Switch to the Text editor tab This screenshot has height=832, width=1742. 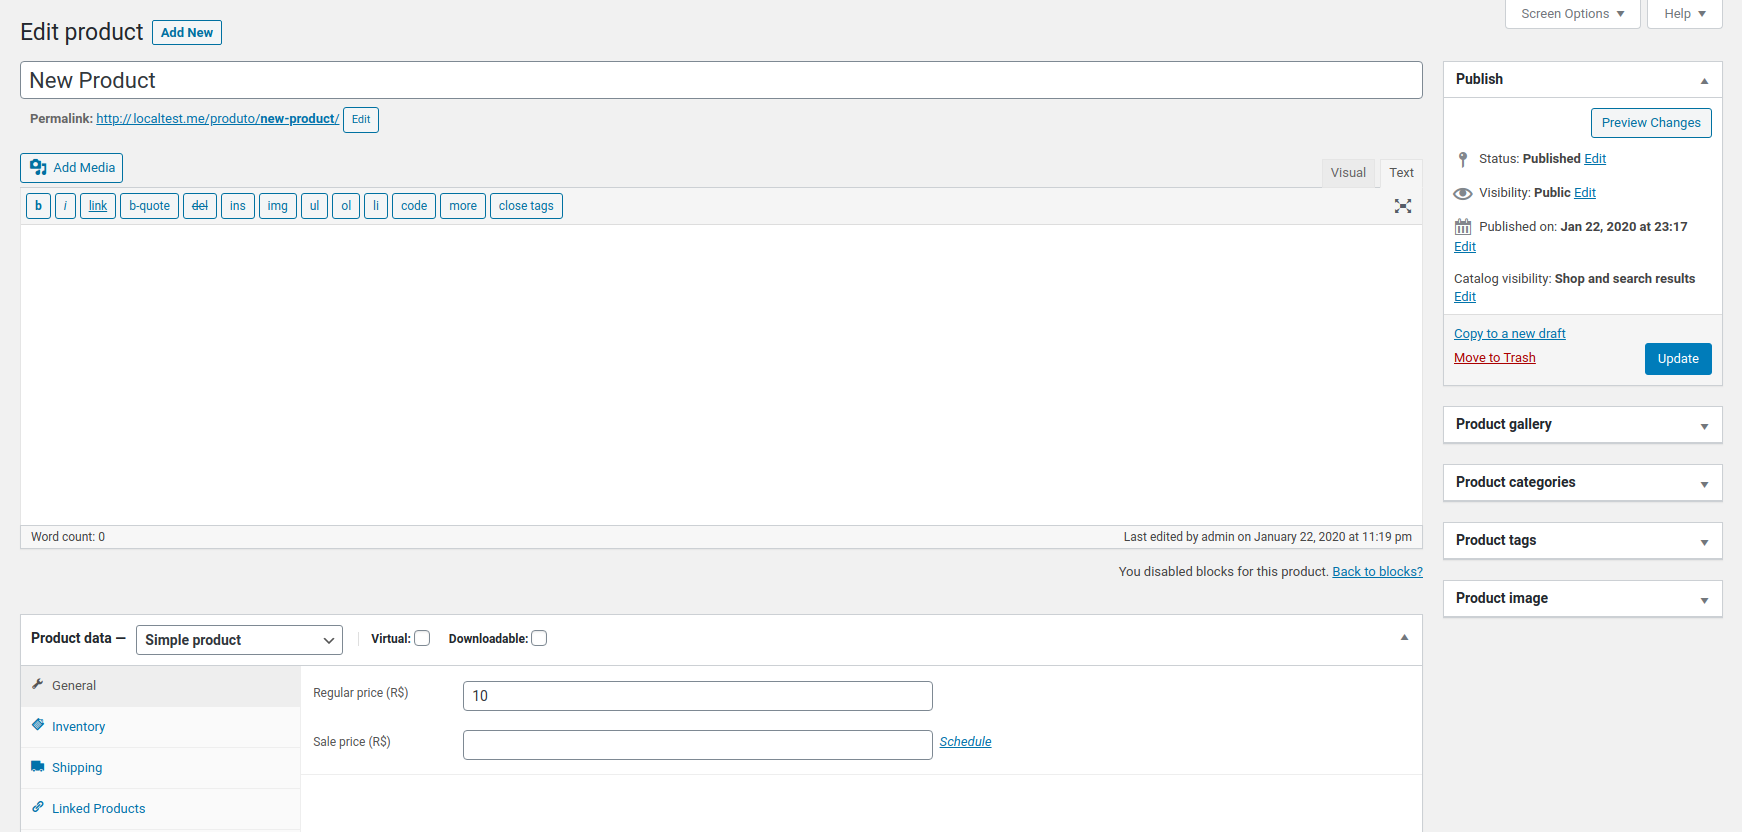pyautogui.click(x=1401, y=173)
